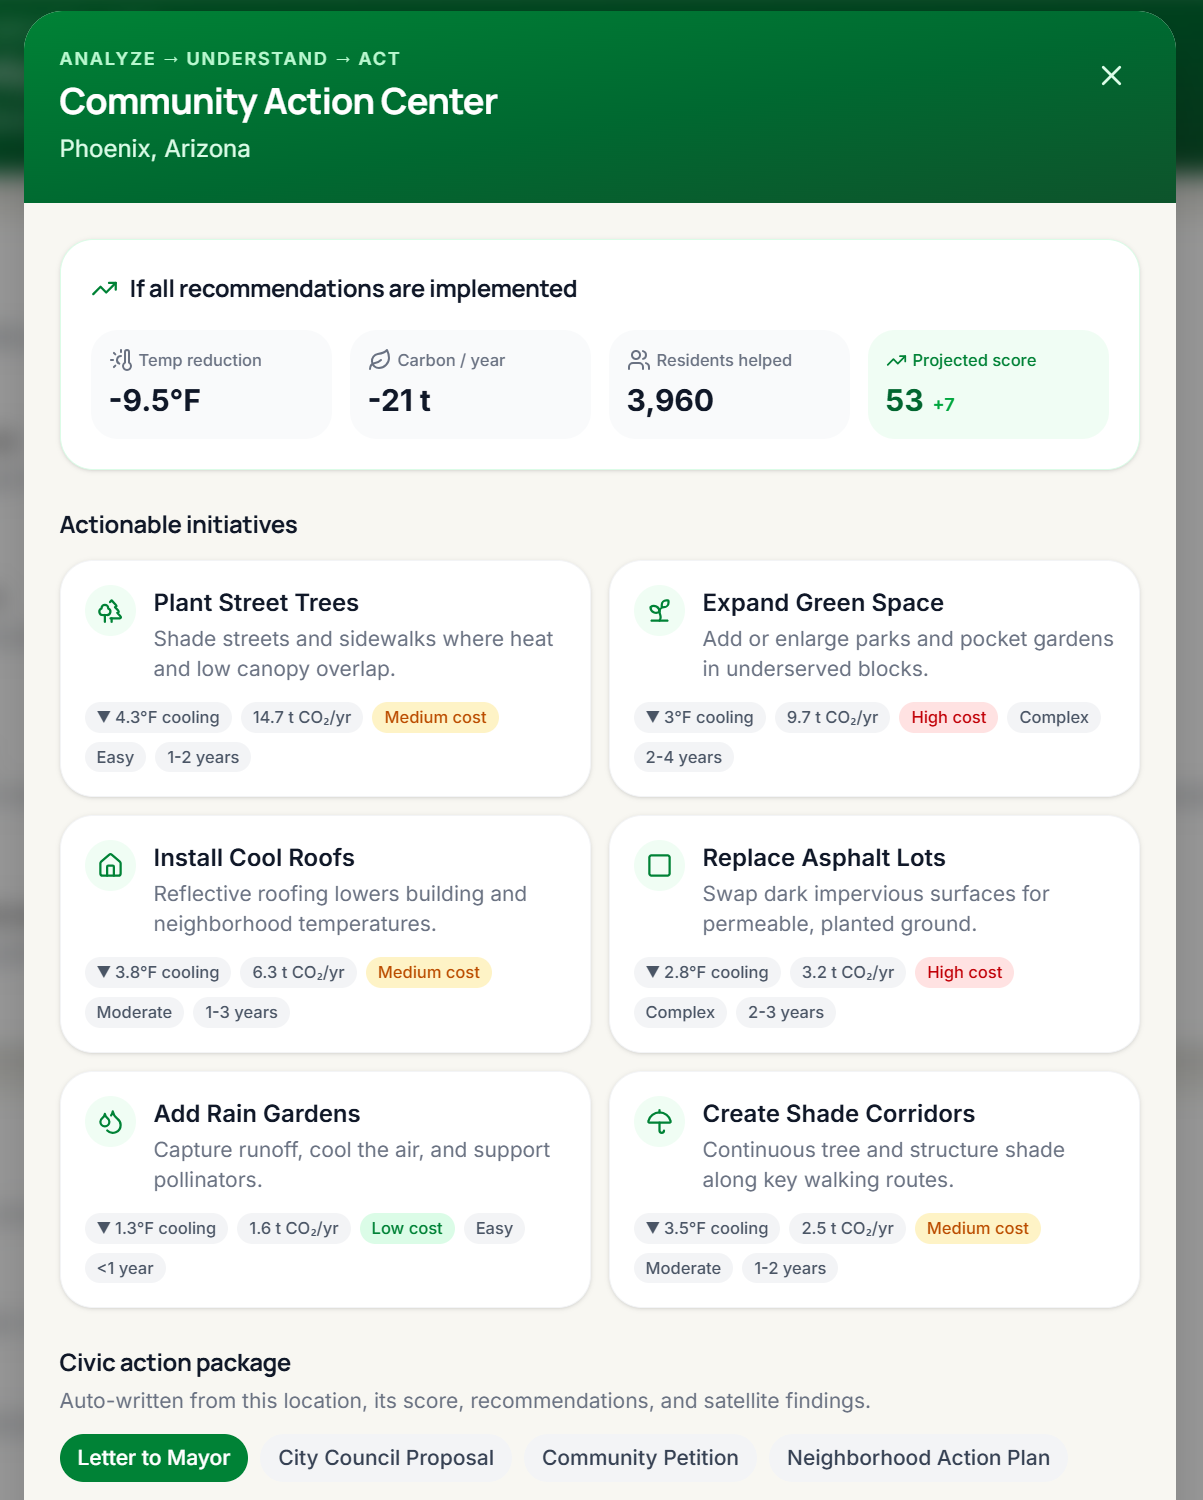Click the sprout icon for Expand Green Space
Screen dimensions: 1203x1500
pyautogui.click(x=659, y=611)
